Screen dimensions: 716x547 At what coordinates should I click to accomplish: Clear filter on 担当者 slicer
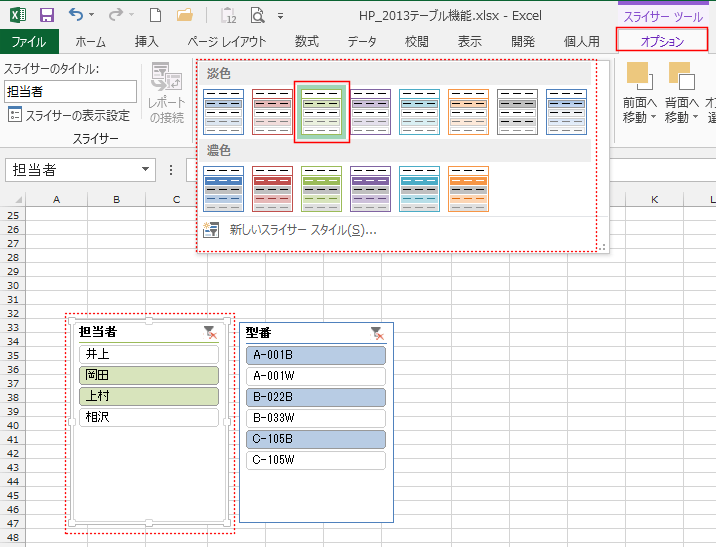(209, 332)
